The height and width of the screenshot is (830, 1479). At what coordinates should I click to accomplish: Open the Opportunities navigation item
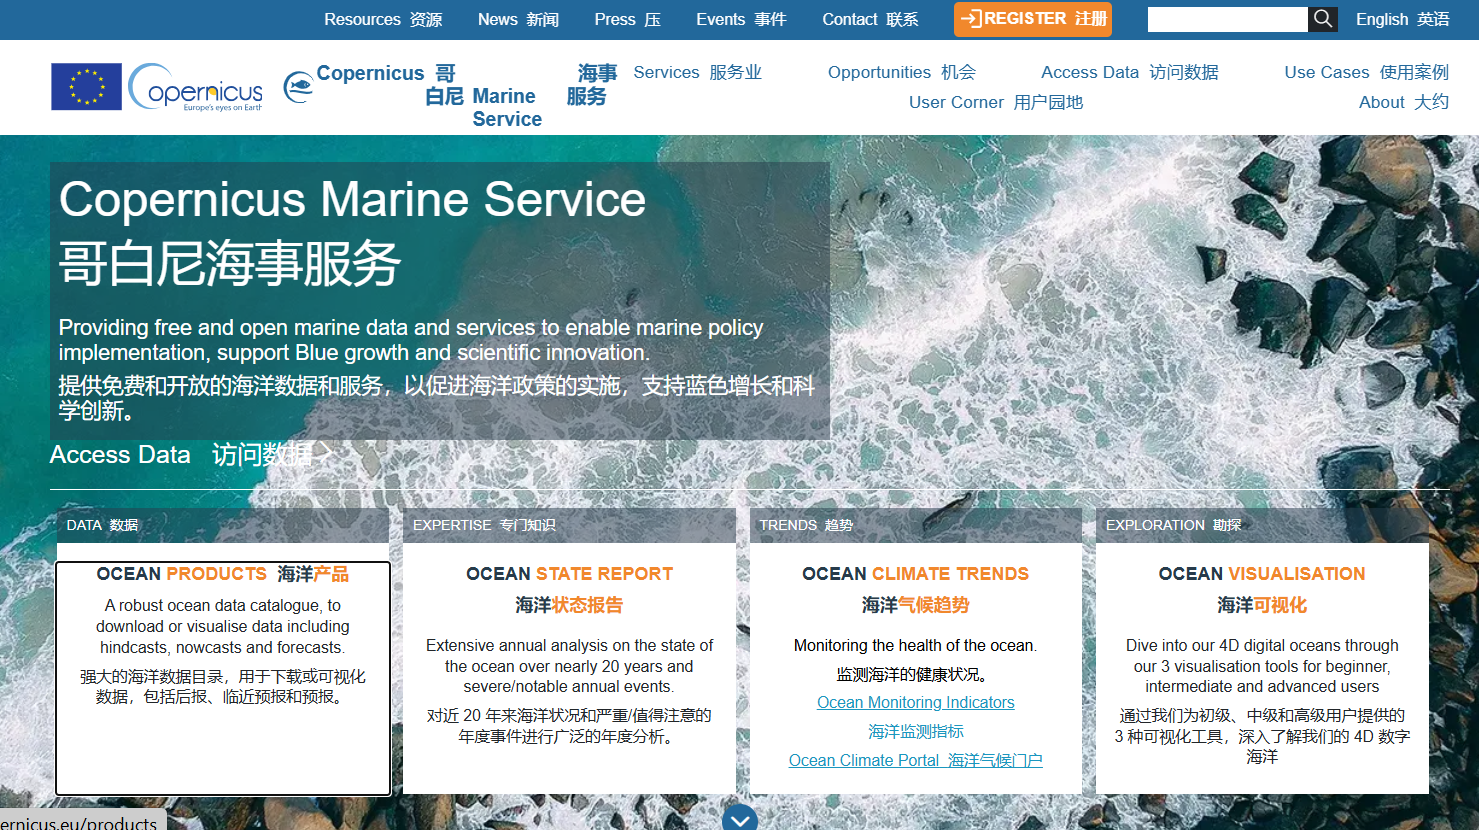[901, 72]
